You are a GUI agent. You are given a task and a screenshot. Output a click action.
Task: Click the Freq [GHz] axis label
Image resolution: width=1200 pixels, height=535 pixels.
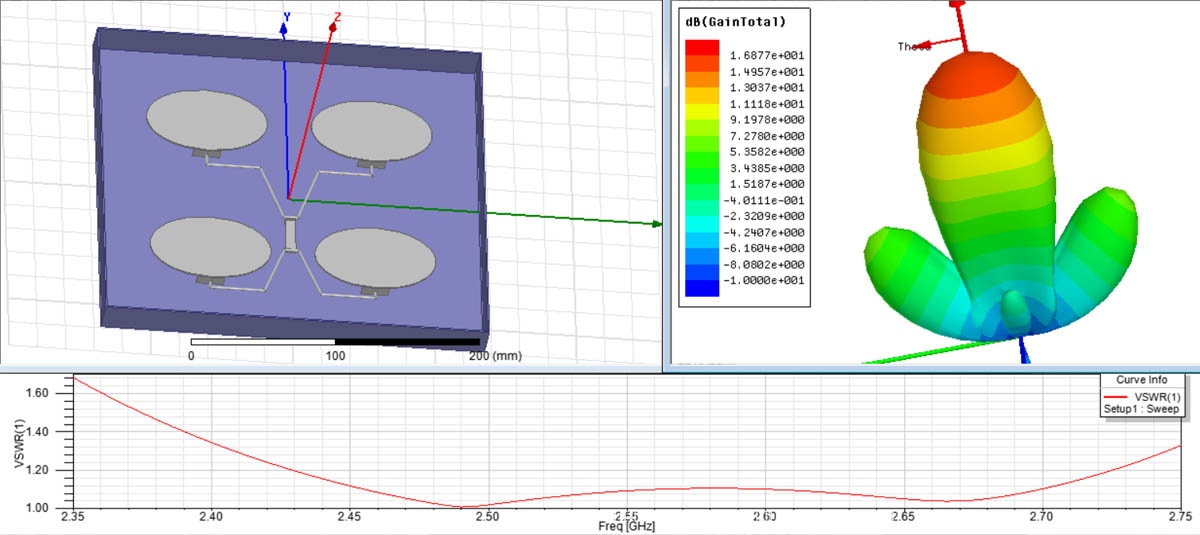pyautogui.click(x=627, y=526)
